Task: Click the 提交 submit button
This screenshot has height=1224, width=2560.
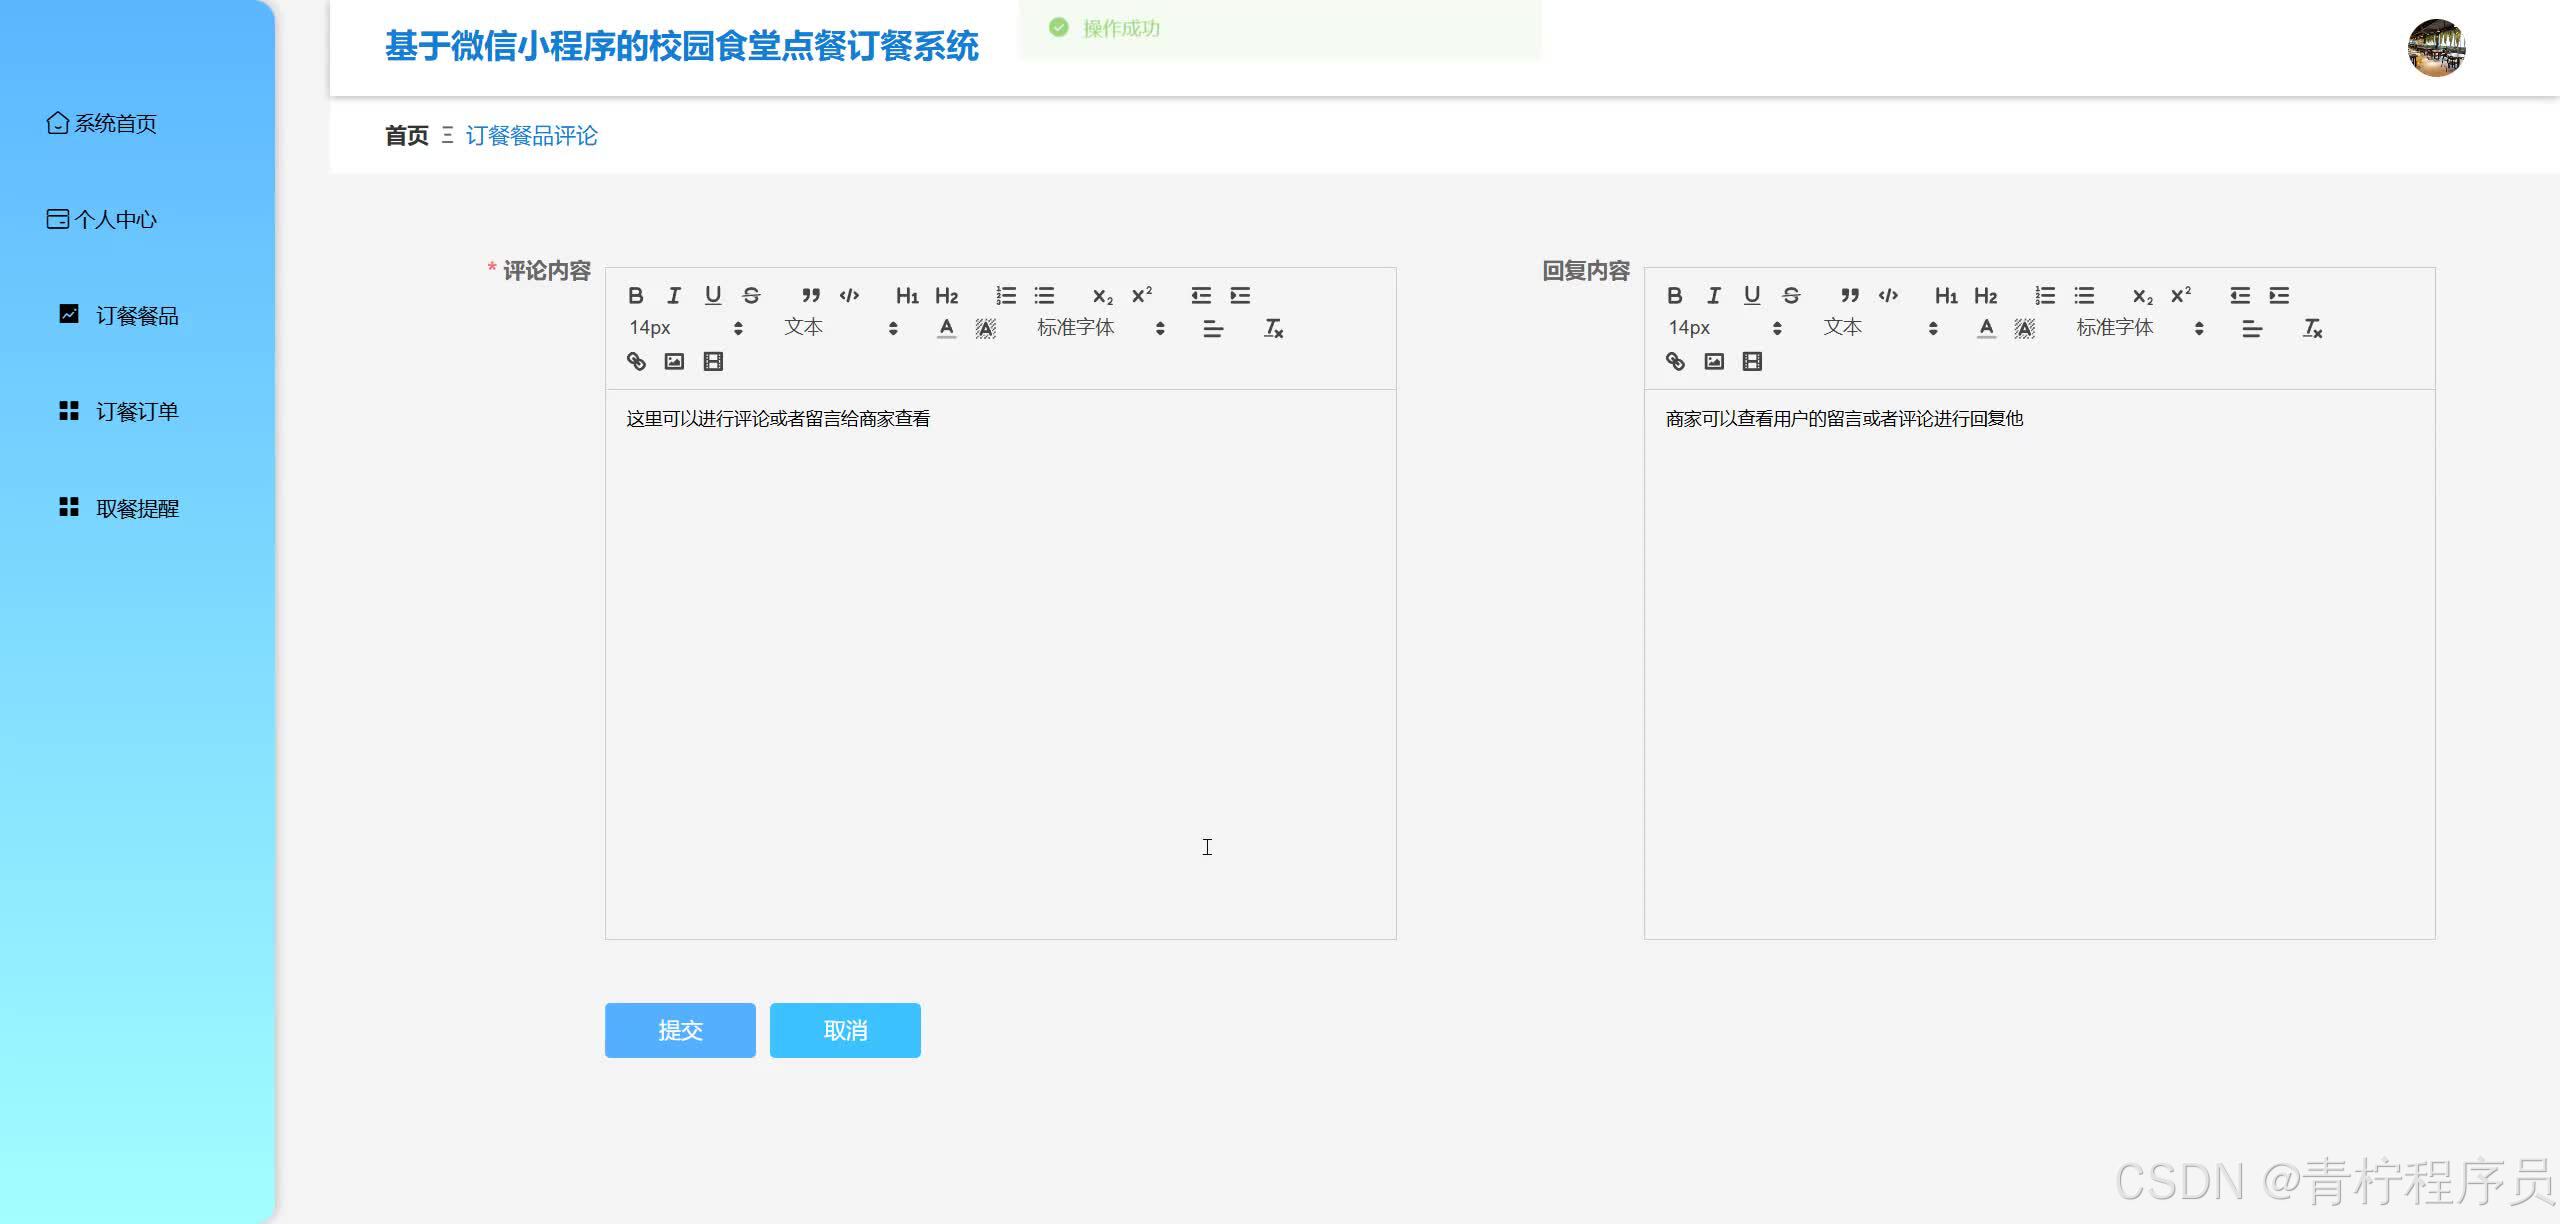Action: click(x=679, y=1030)
